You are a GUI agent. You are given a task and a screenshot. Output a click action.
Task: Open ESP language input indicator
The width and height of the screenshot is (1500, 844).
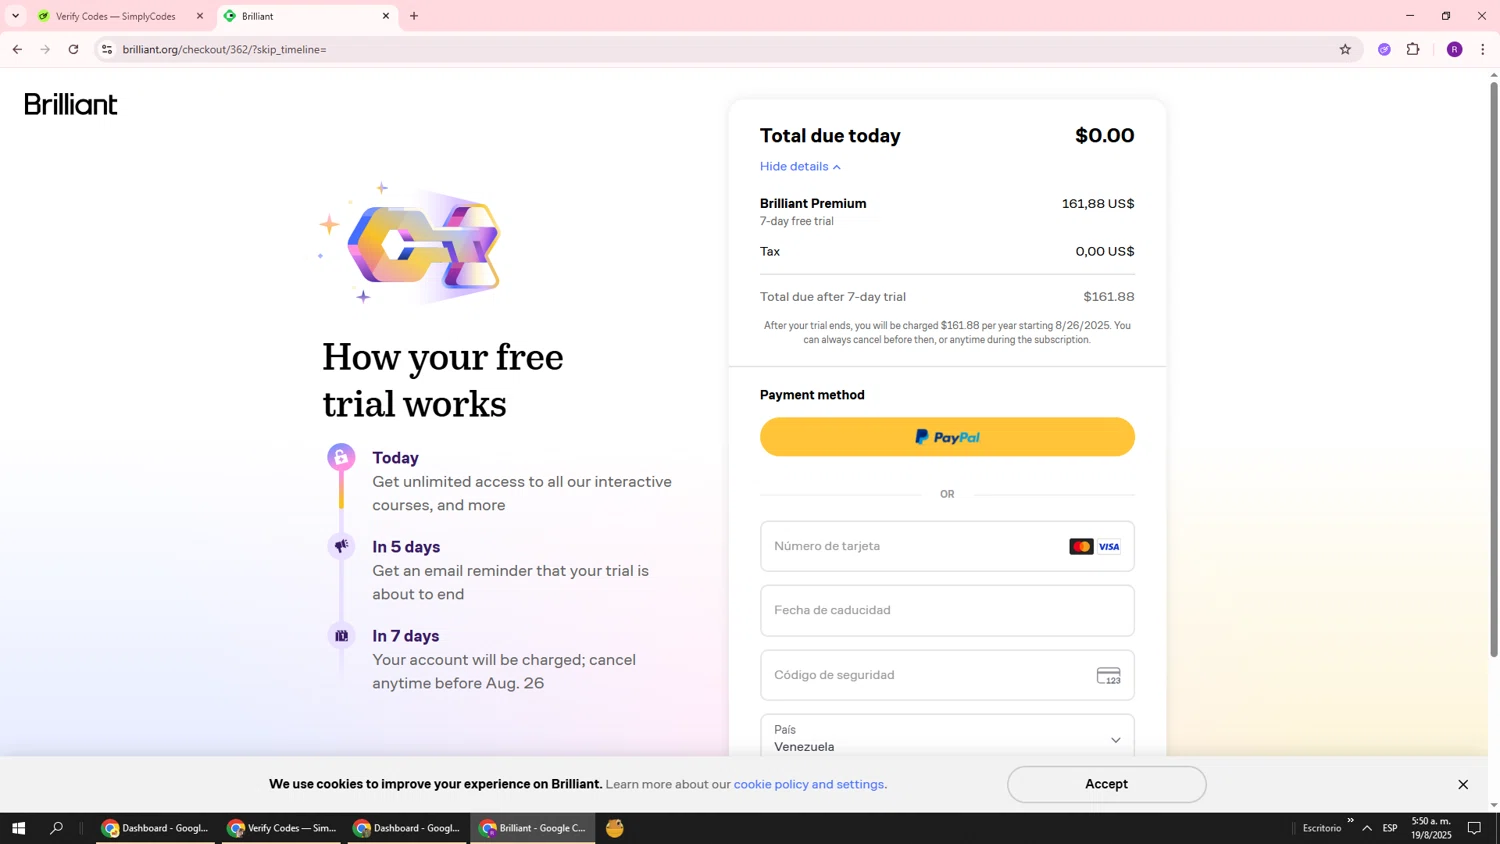[1390, 828]
